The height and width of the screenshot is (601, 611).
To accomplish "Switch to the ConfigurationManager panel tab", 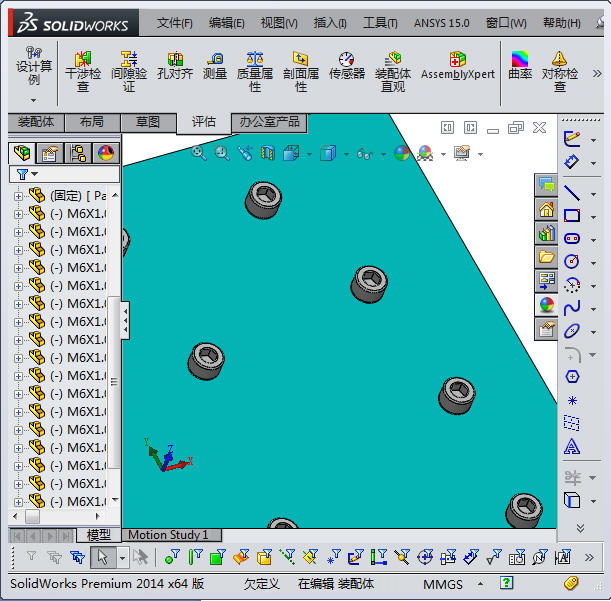I will (77, 153).
